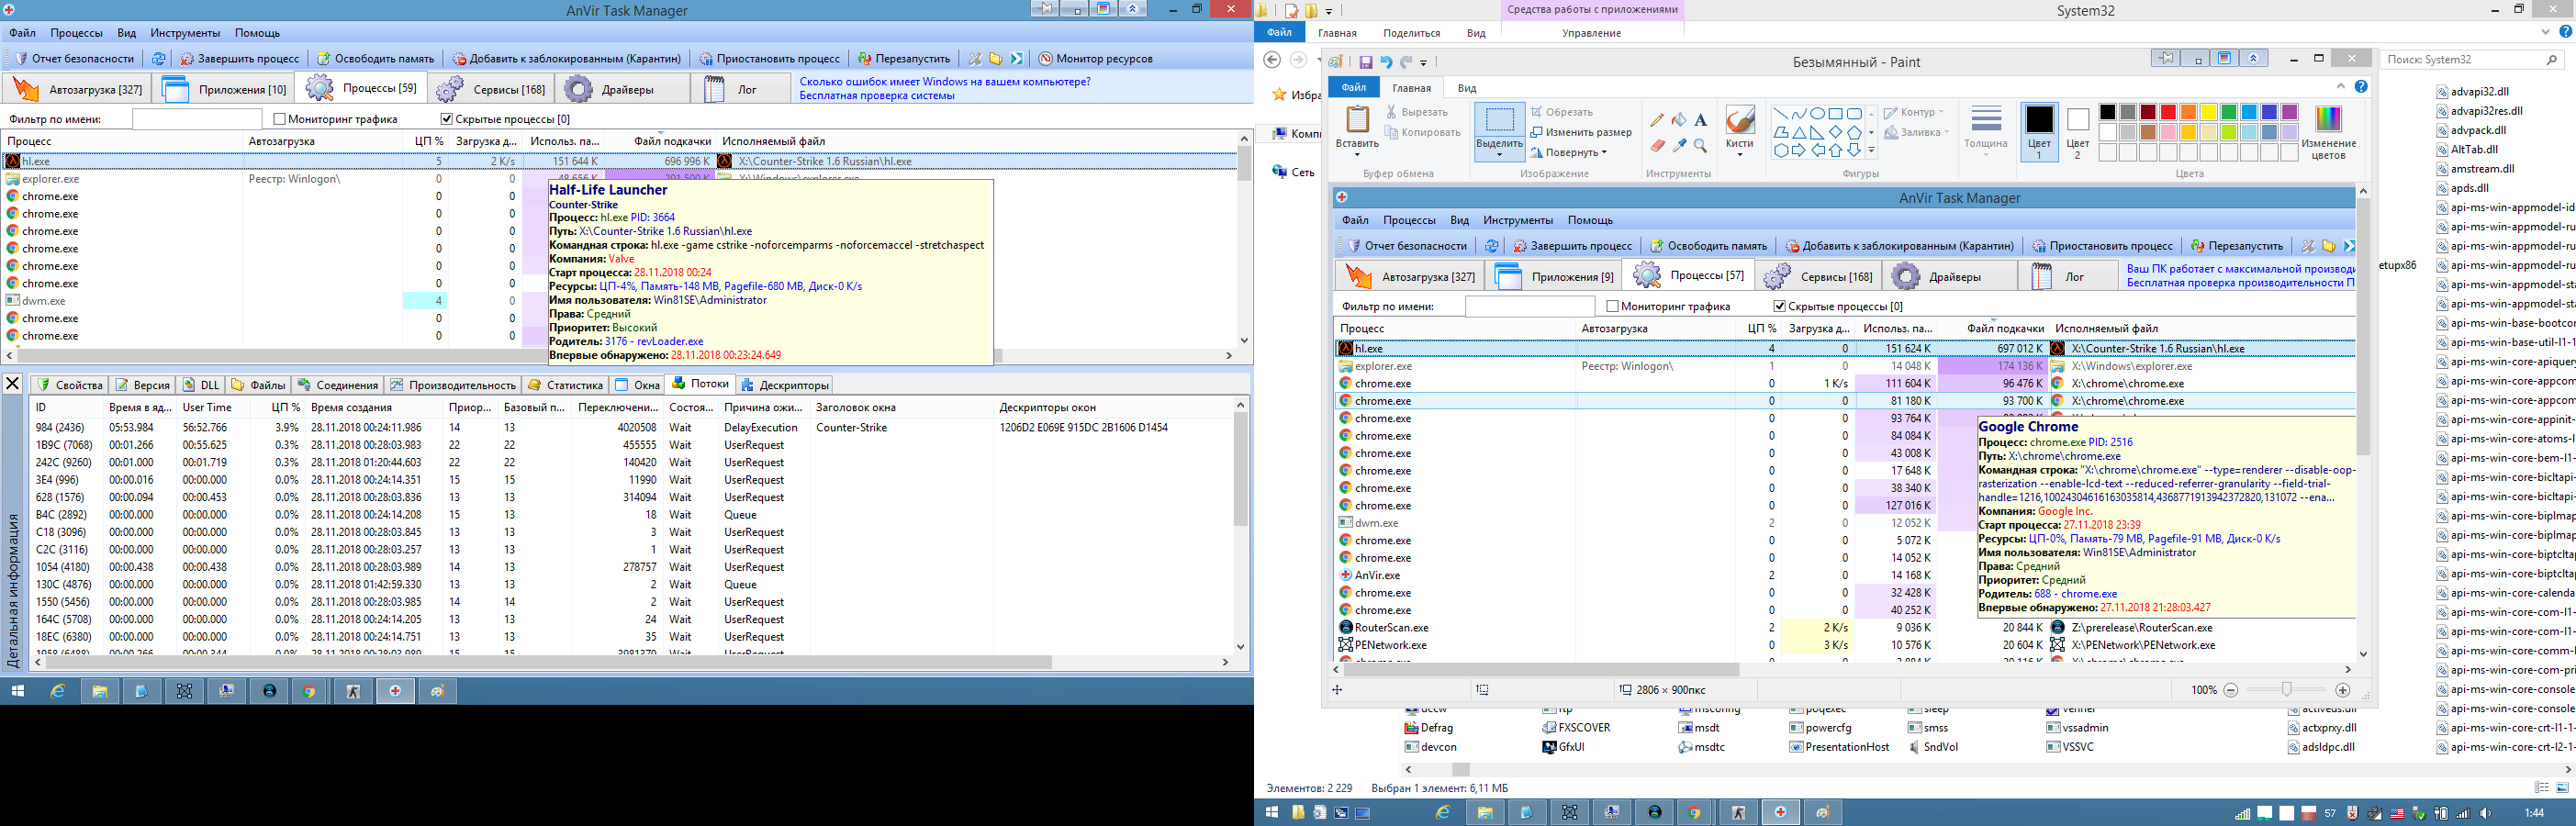Select thread row 984 (2436)
Image resolution: width=2576 pixels, height=826 pixels.
click(634, 428)
